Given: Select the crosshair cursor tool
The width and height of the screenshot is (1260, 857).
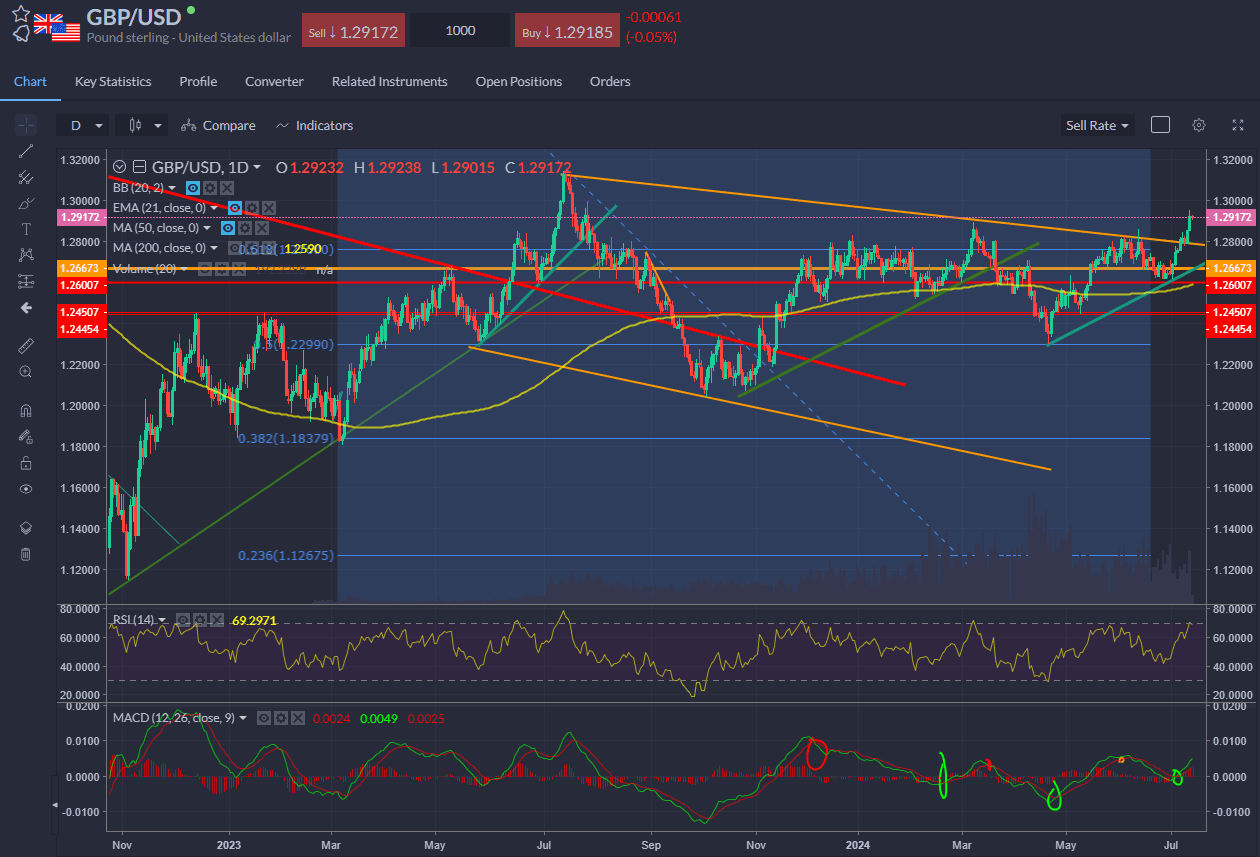Looking at the screenshot, I should pyautogui.click(x=26, y=125).
